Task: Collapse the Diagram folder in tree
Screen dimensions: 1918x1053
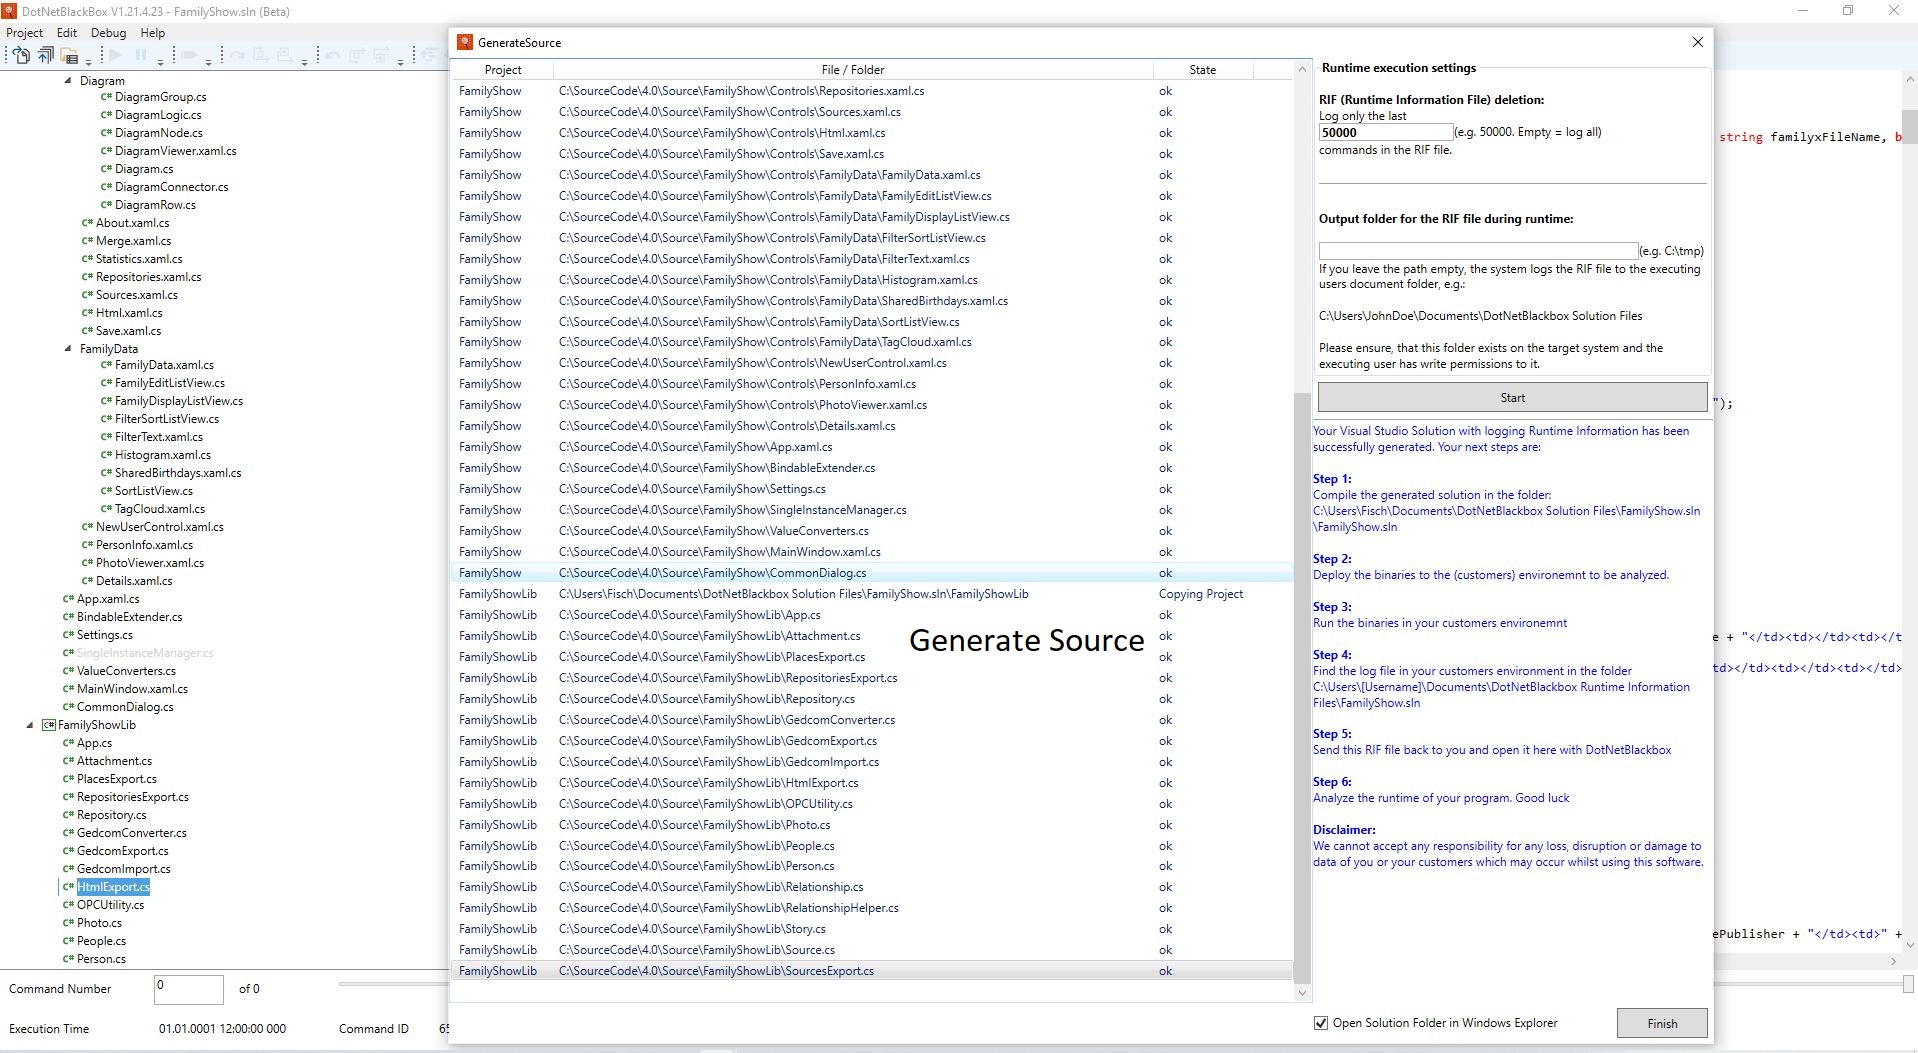Action: point(68,81)
